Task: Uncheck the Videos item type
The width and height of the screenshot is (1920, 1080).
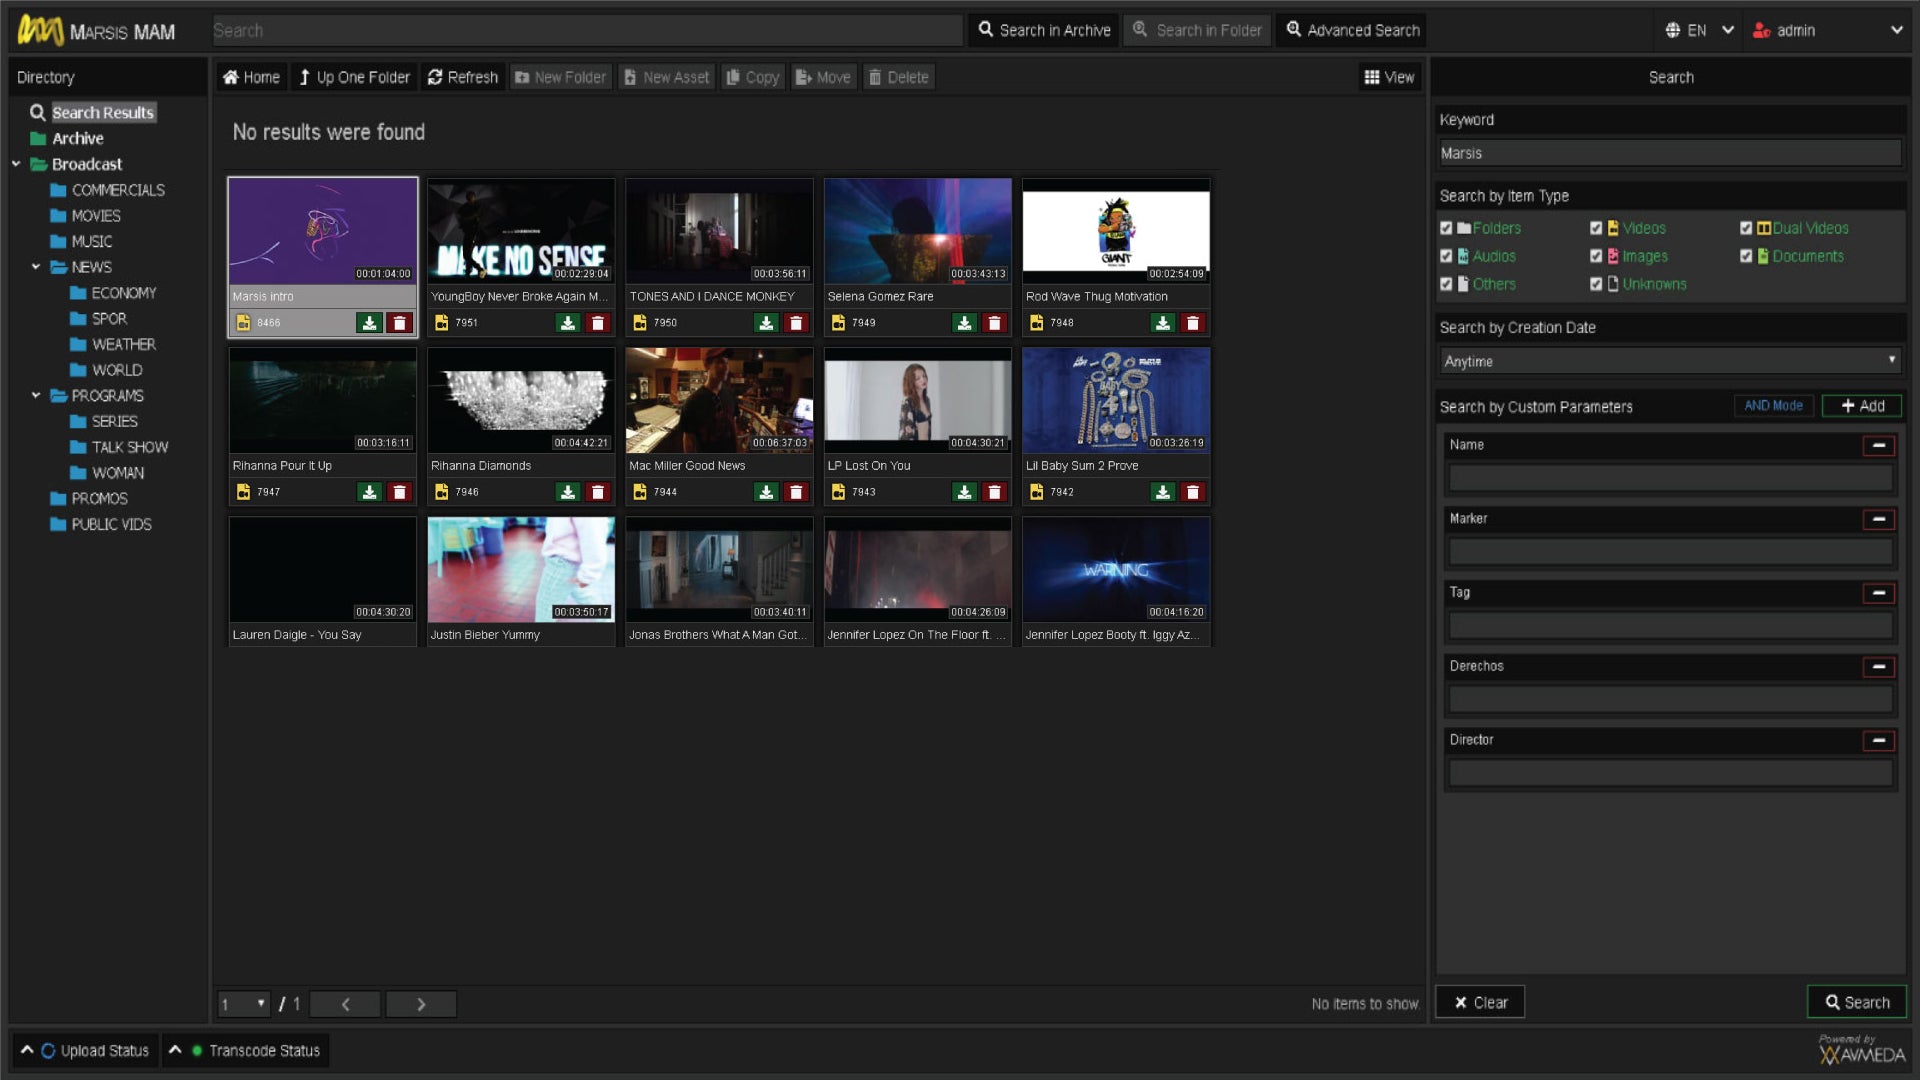Action: click(1596, 228)
